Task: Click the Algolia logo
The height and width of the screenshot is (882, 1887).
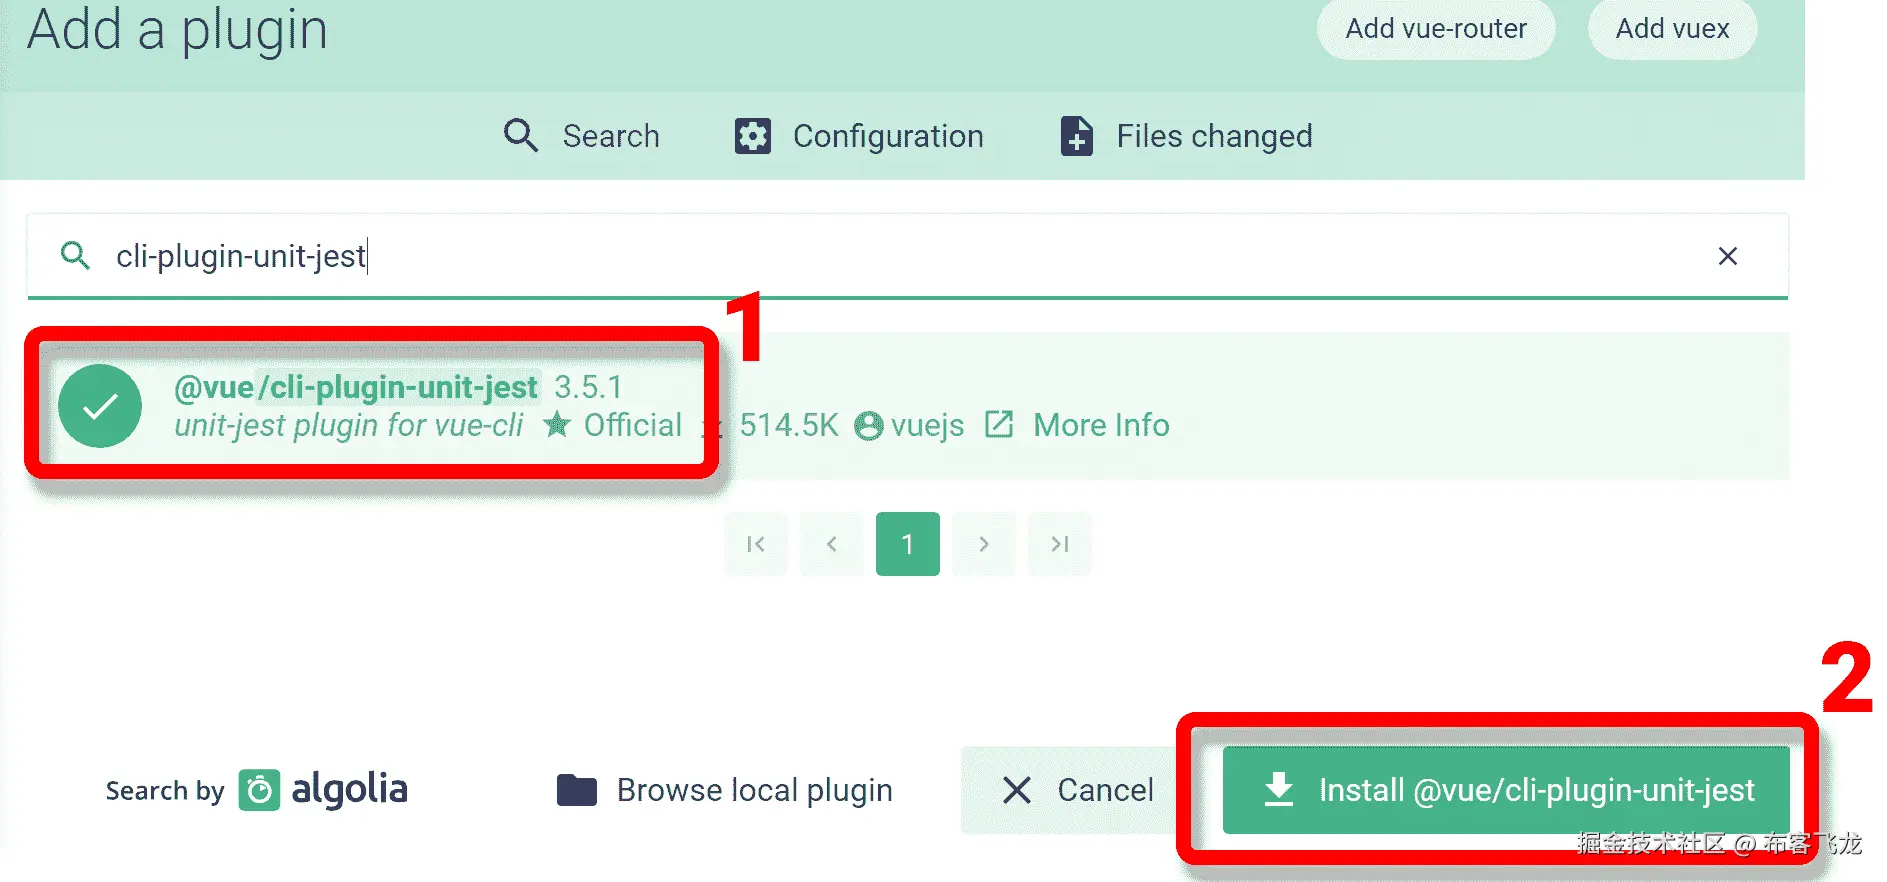Action: [323, 790]
